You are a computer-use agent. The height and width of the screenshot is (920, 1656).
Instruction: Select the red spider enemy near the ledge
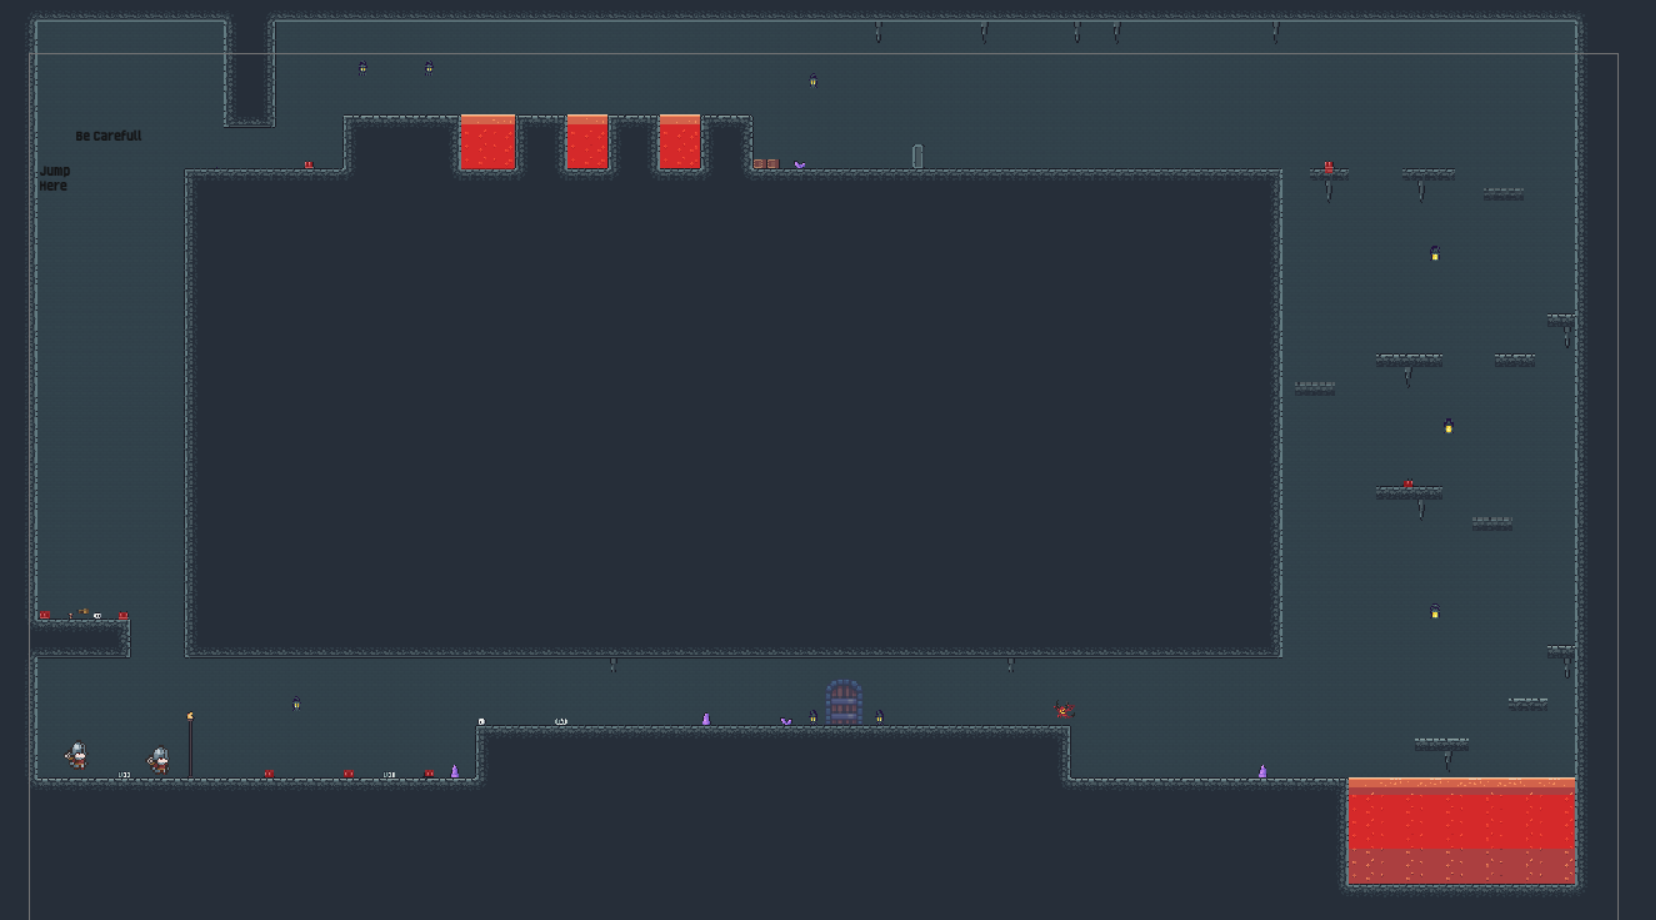pyautogui.click(x=1065, y=711)
